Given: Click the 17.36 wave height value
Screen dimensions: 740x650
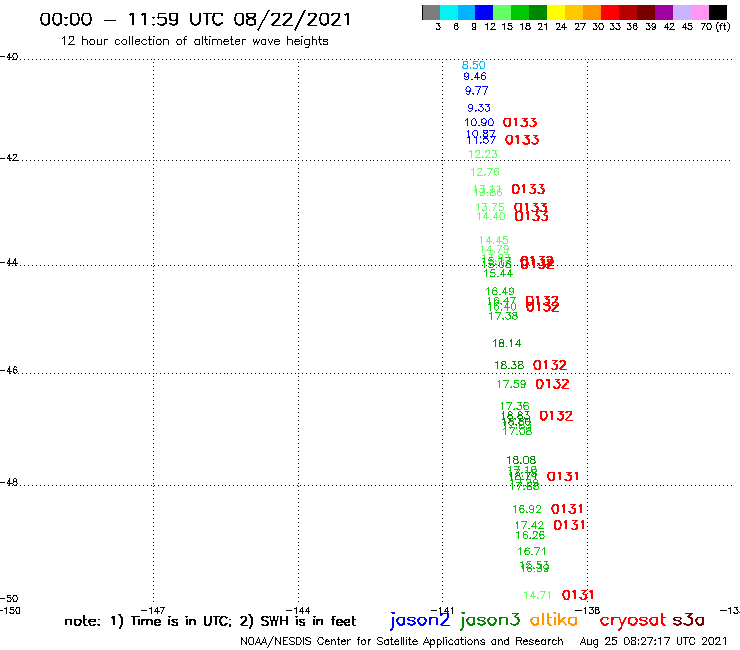Looking at the screenshot, I should point(515,406).
